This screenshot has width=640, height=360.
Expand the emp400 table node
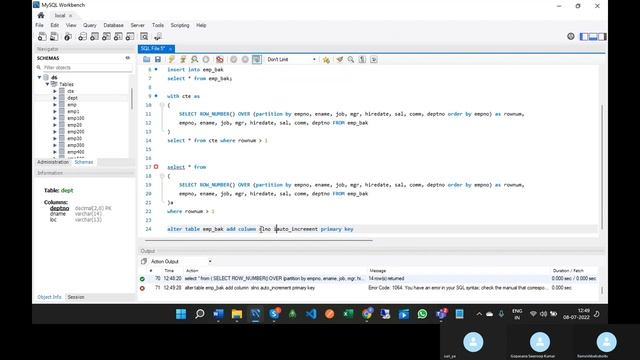(x=55, y=152)
